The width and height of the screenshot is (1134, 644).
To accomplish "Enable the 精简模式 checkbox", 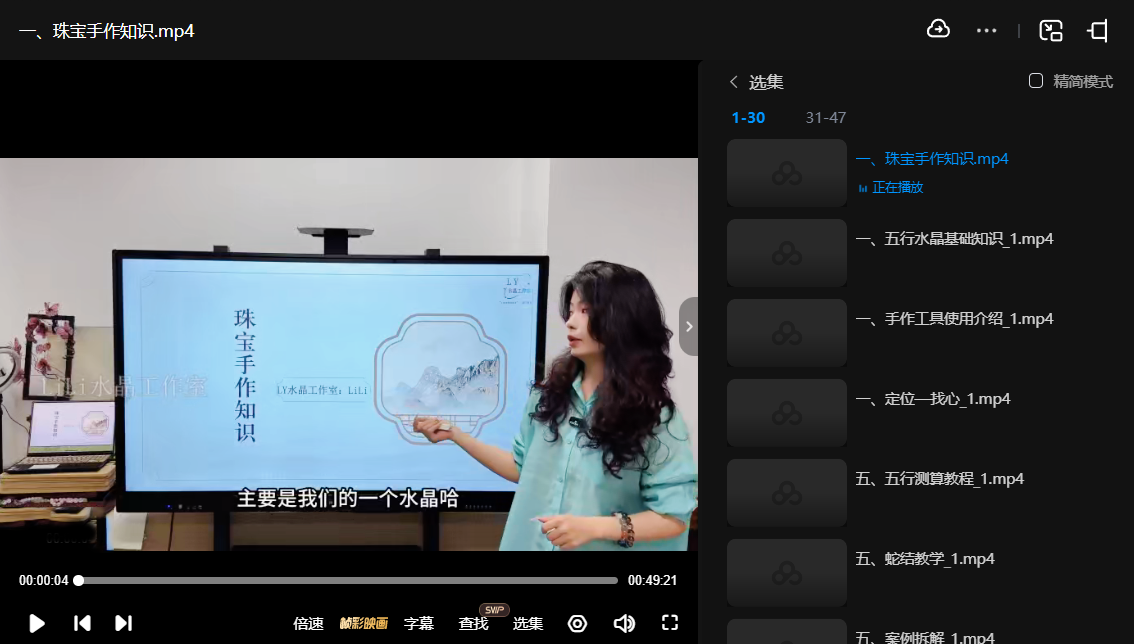I will point(1036,81).
